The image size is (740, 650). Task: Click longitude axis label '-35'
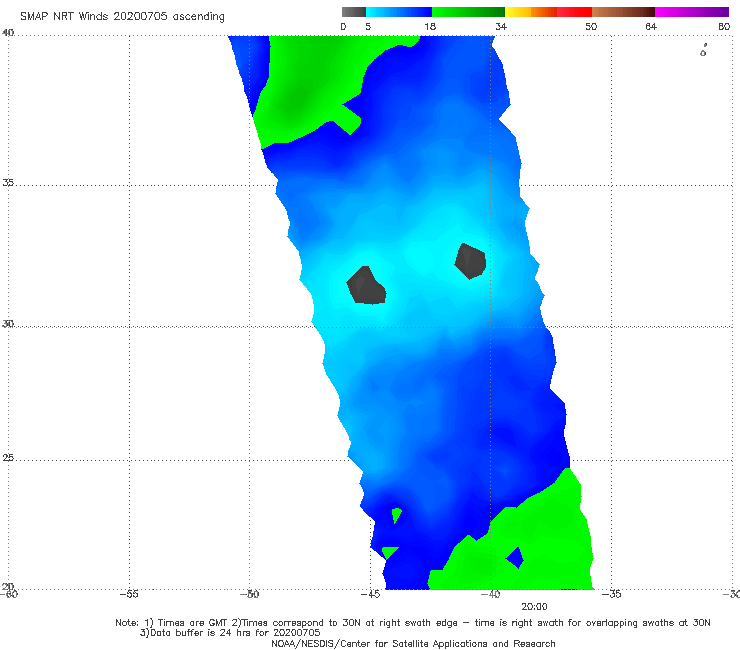pos(611,594)
